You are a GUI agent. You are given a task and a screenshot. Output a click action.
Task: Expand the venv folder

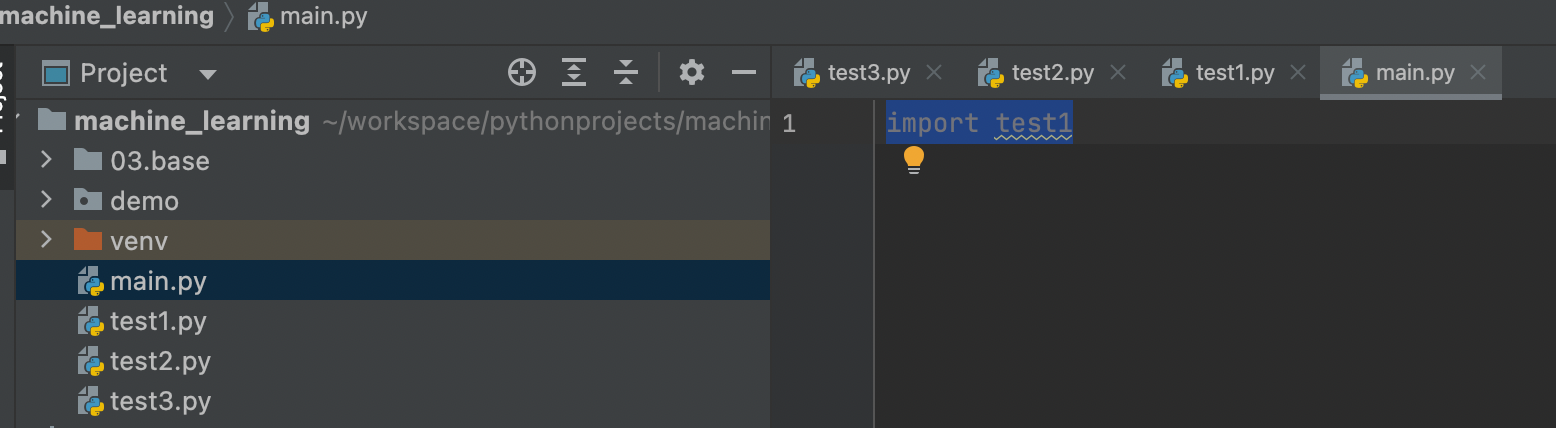pyautogui.click(x=46, y=240)
